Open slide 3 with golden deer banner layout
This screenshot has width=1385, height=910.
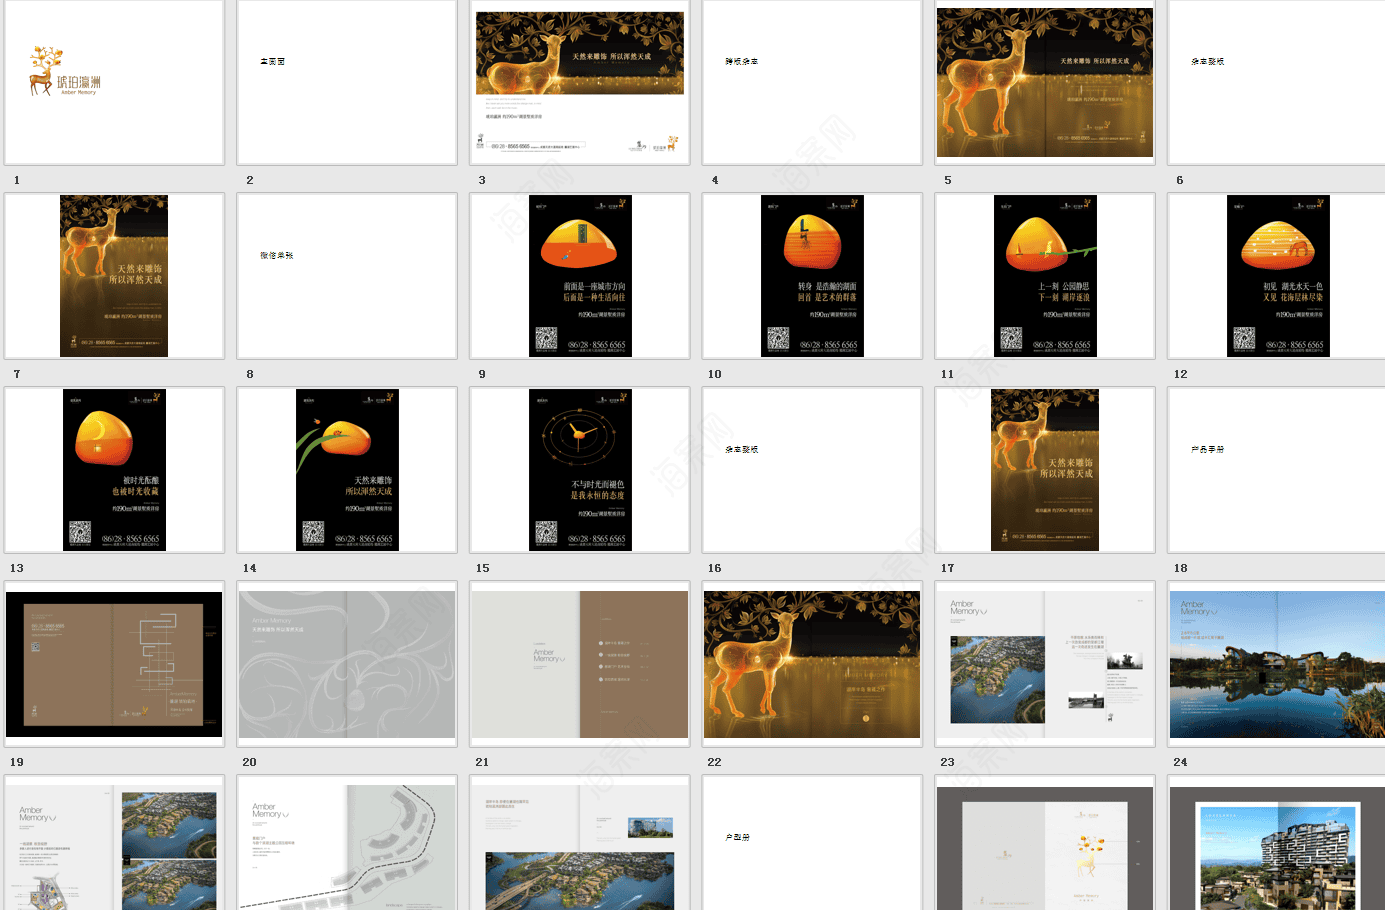[580, 82]
